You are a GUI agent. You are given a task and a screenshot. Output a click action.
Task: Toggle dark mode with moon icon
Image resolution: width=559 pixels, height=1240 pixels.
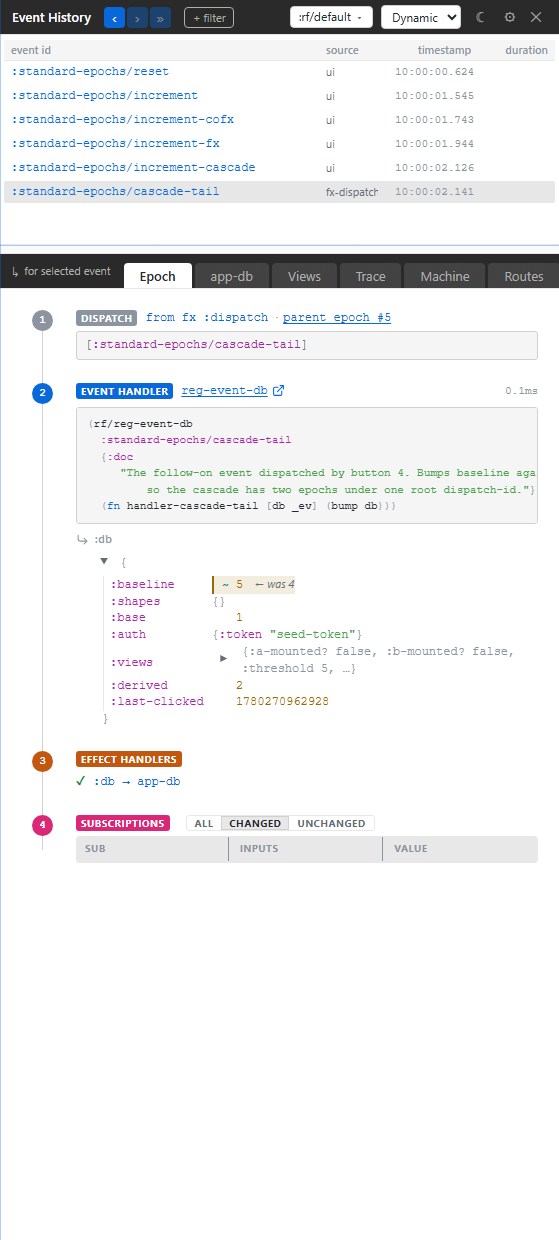[x=481, y=17]
